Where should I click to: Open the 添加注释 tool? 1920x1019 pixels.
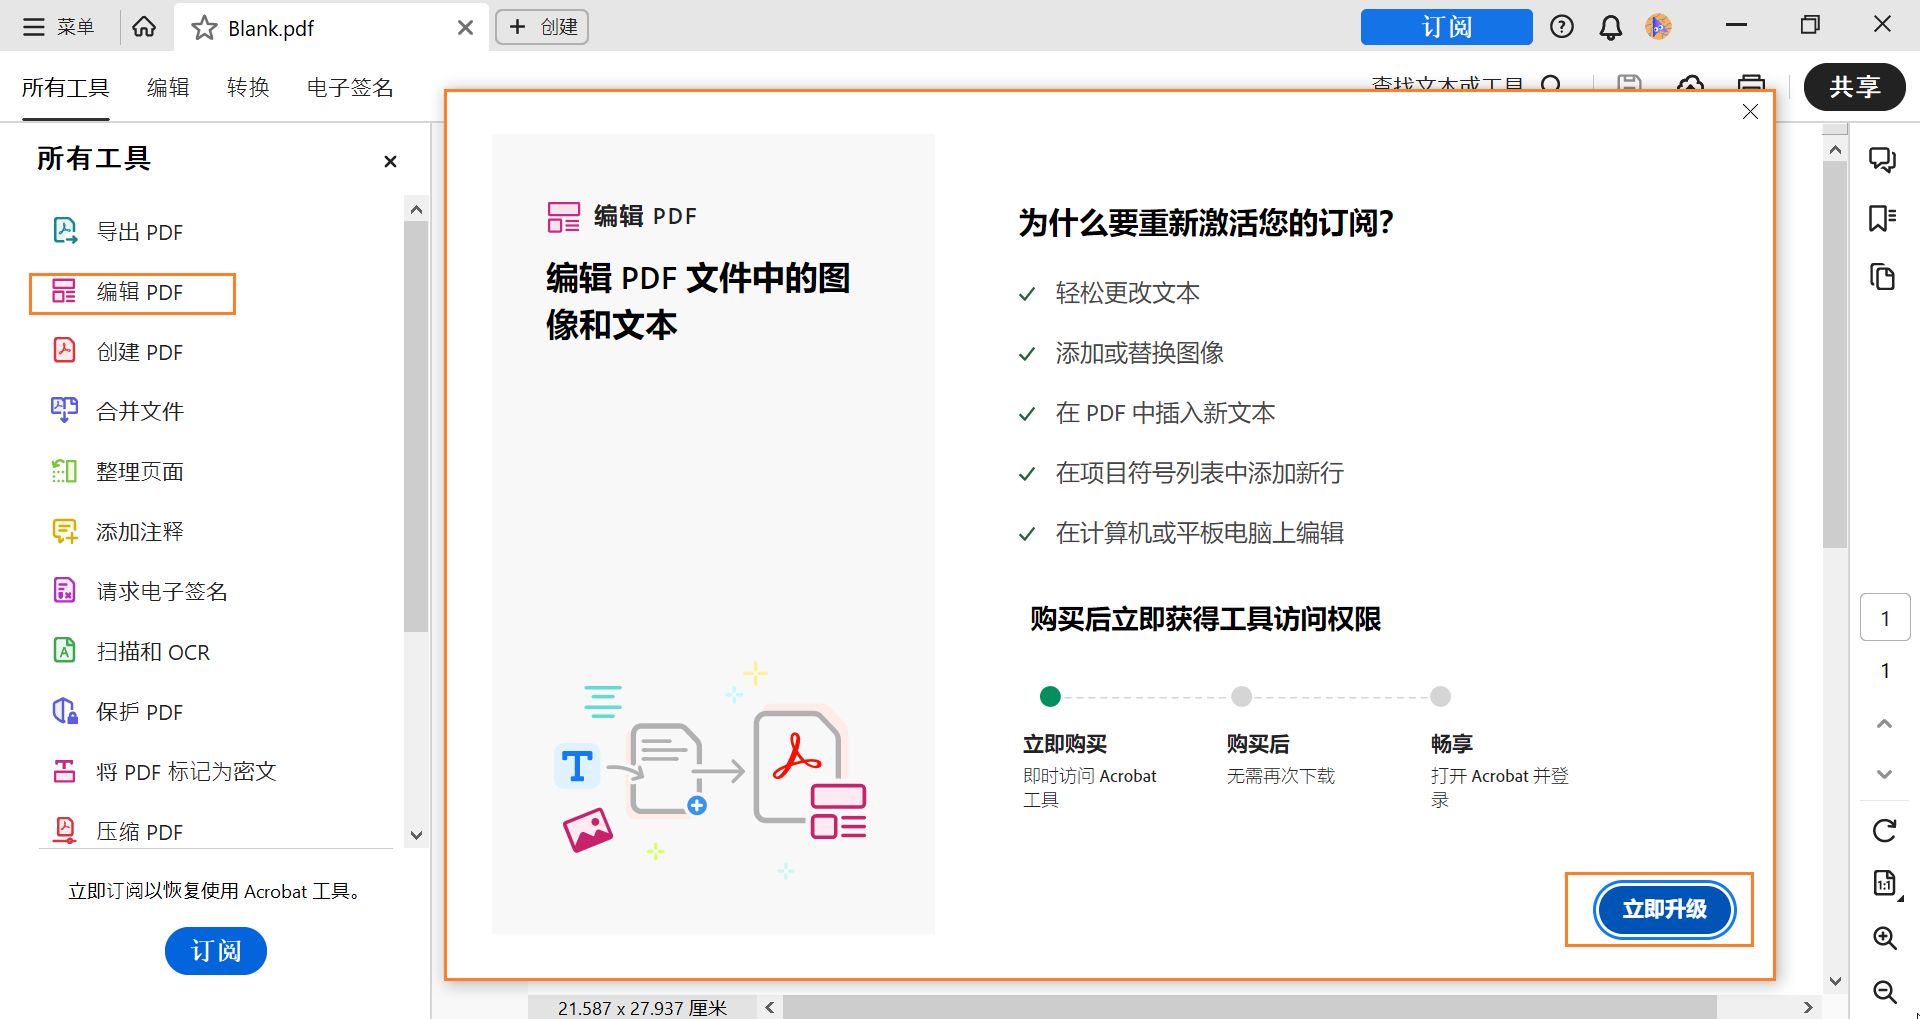[x=139, y=531]
